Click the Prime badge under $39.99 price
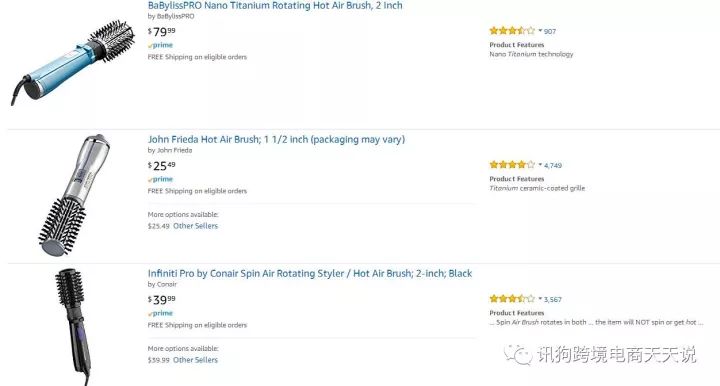The width and height of the screenshot is (720, 386). point(160,313)
